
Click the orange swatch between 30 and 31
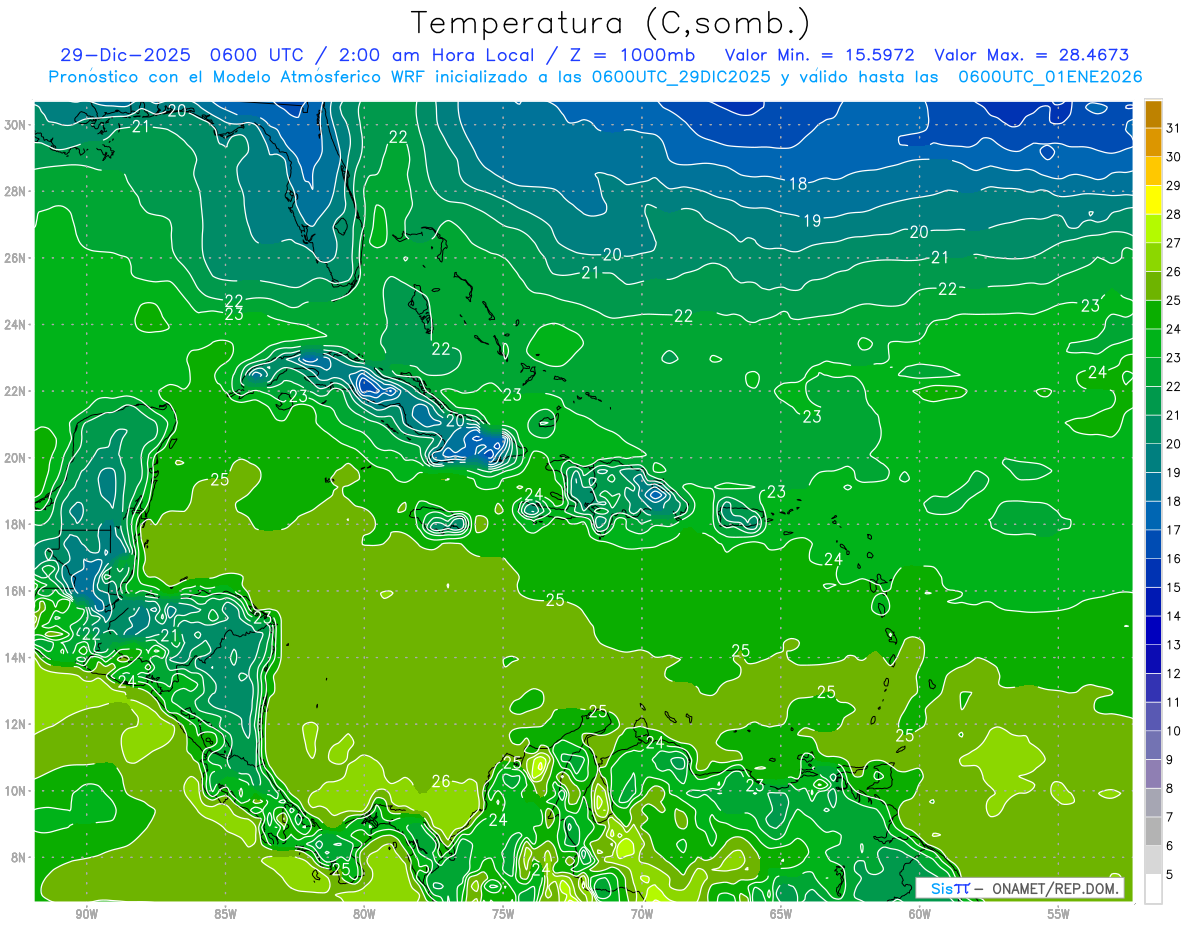(1154, 143)
